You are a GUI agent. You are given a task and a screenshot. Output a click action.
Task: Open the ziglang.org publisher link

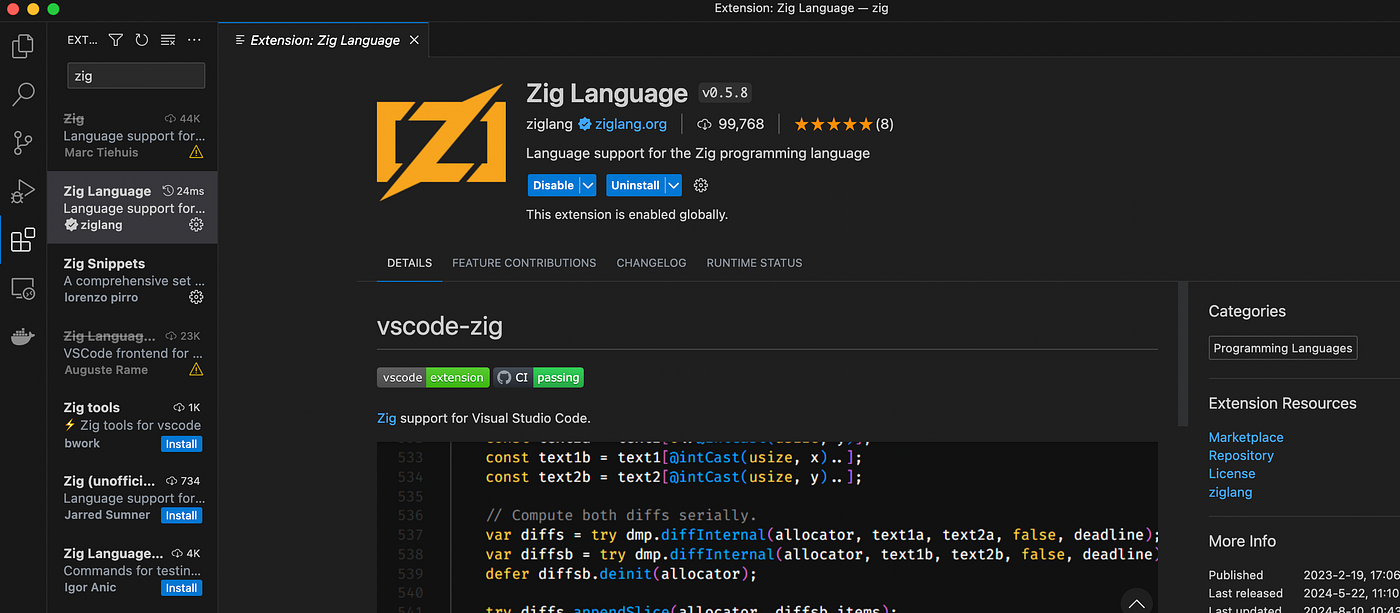(x=631, y=124)
